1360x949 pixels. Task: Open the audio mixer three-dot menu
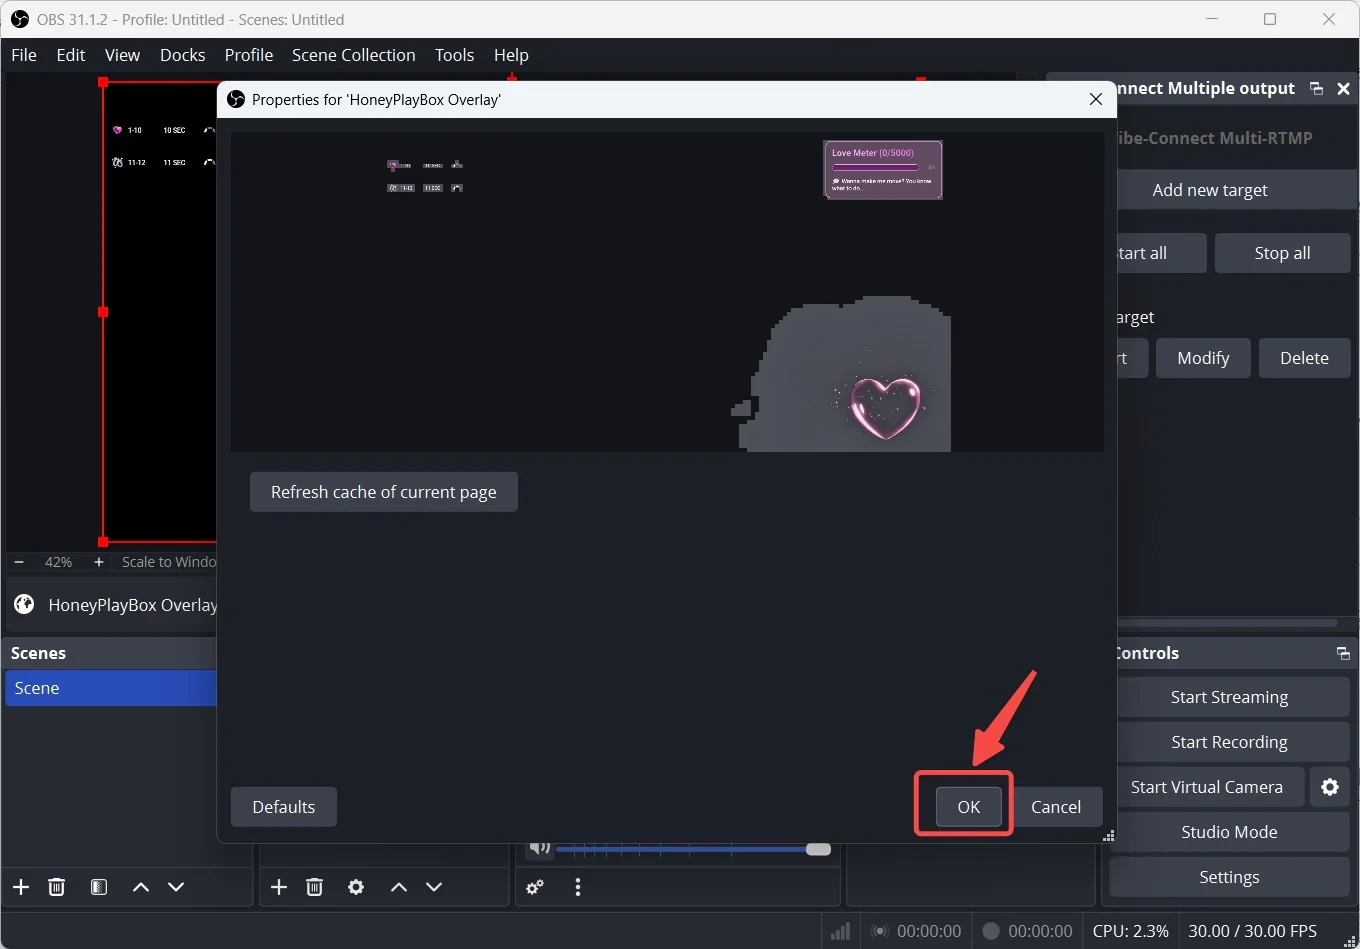coord(578,887)
